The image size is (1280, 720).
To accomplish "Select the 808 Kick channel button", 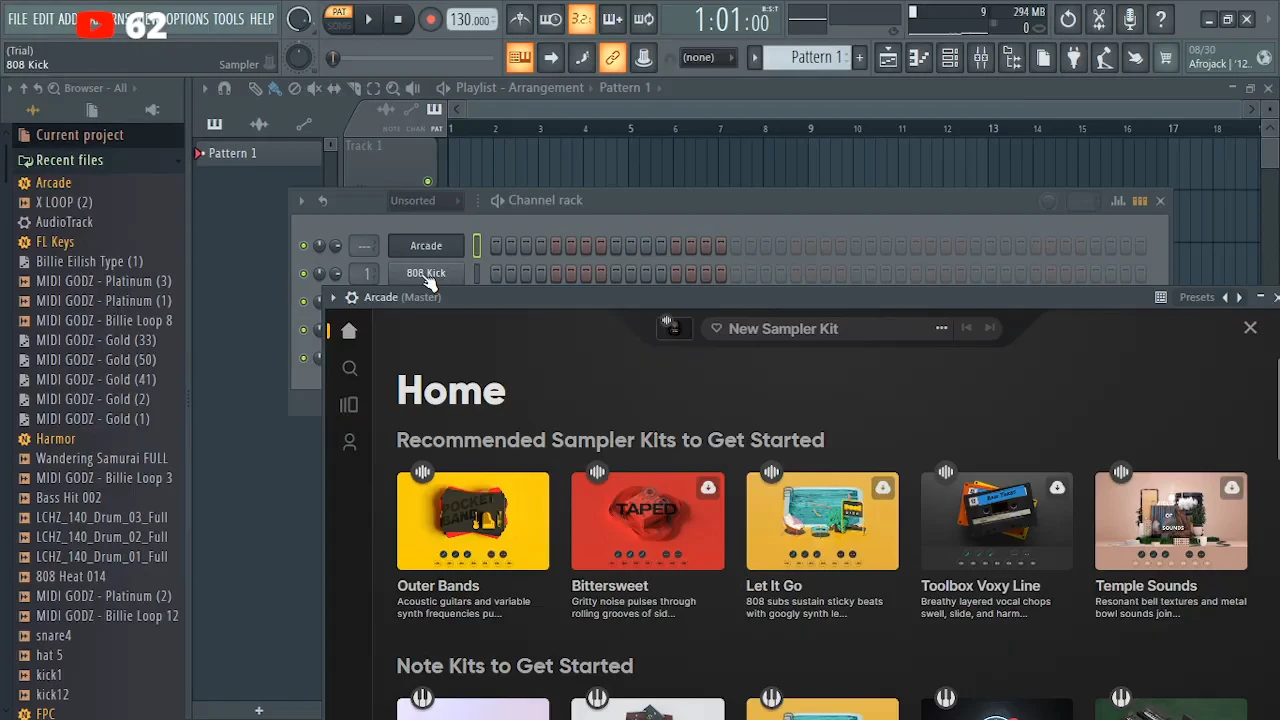I will tap(426, 273).
